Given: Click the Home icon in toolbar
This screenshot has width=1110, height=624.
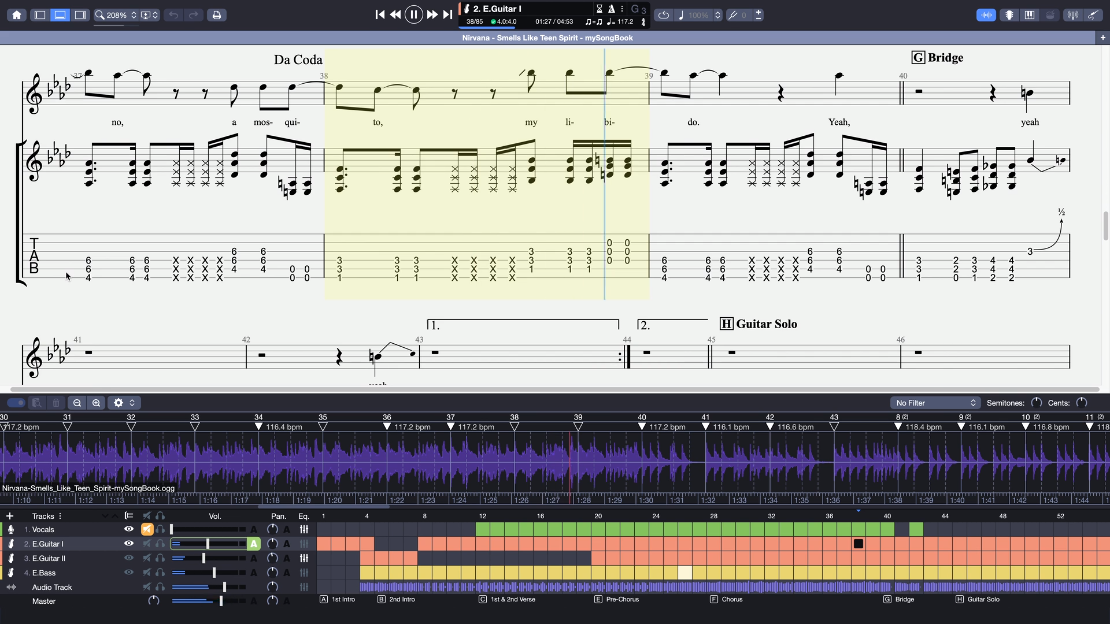Looking at the screenshot, I should pyautogui.click(x=16, y=15).
